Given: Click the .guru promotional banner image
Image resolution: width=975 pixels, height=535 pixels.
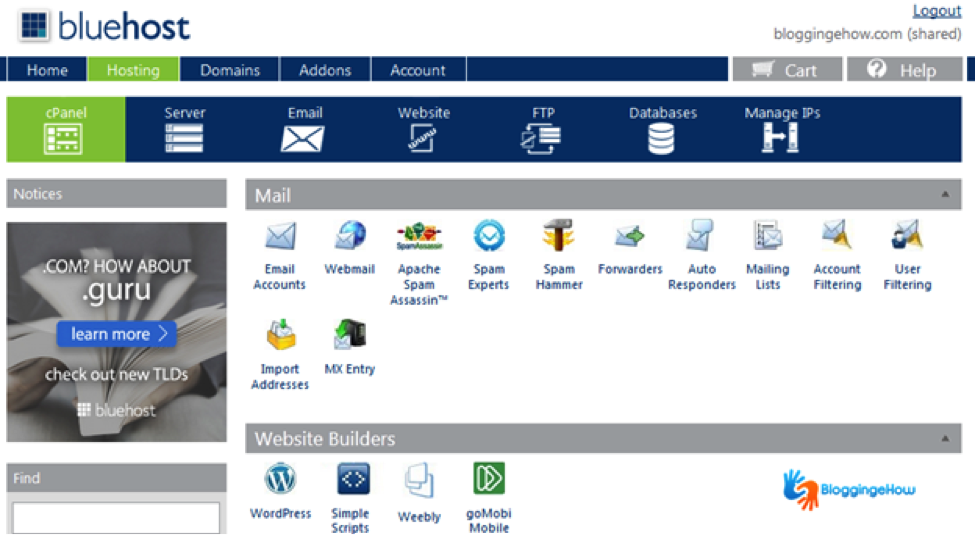Looking at the screenshot, I should pyautogui.click(x=116, y=332).
